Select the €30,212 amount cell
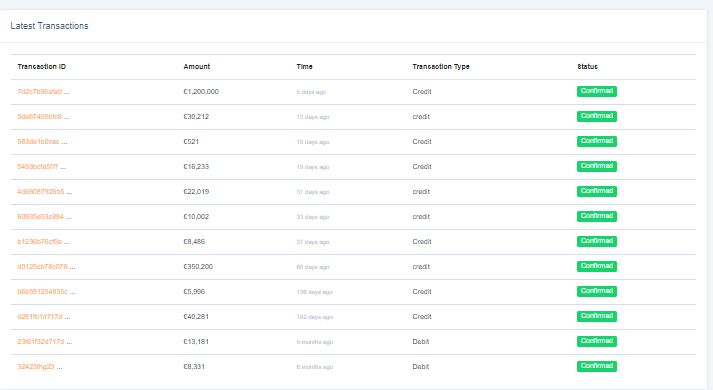Screen dimensions: 713x390 click(196, 117)
